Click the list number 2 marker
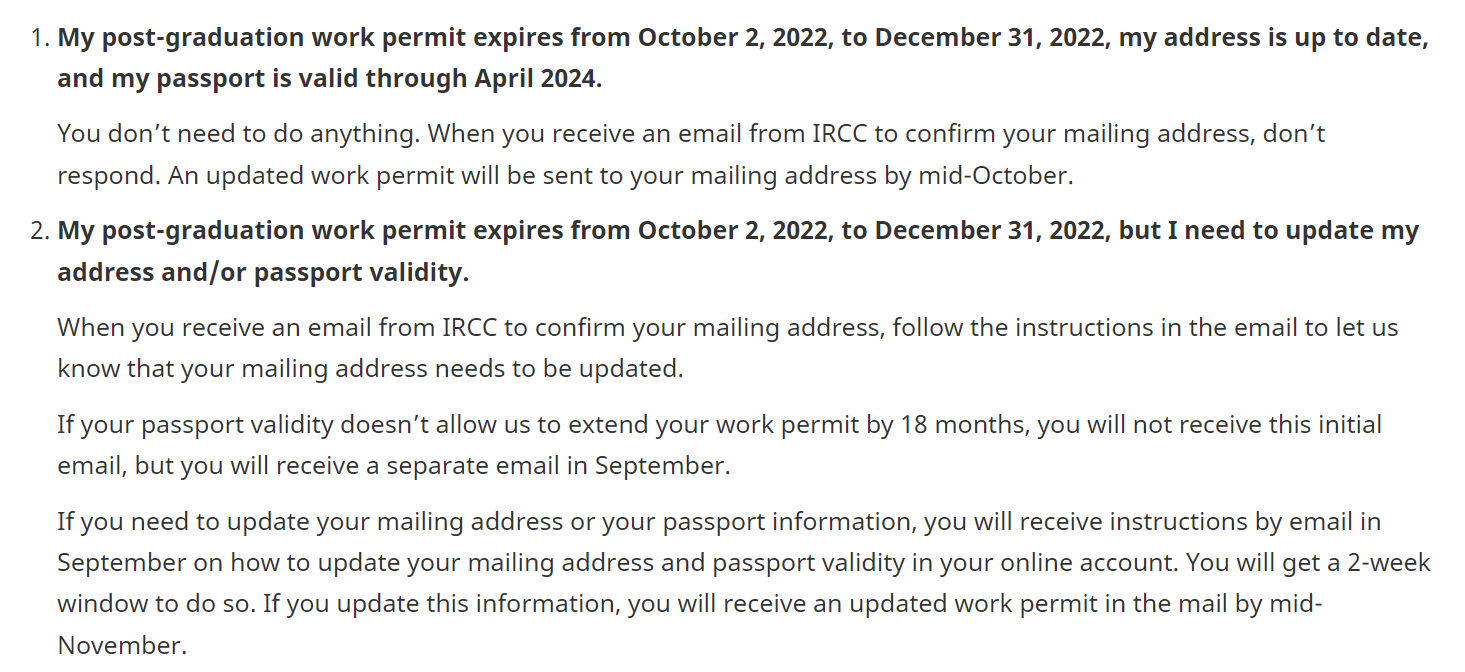This screenshot has width=1465, height=672. pos(38,231)
